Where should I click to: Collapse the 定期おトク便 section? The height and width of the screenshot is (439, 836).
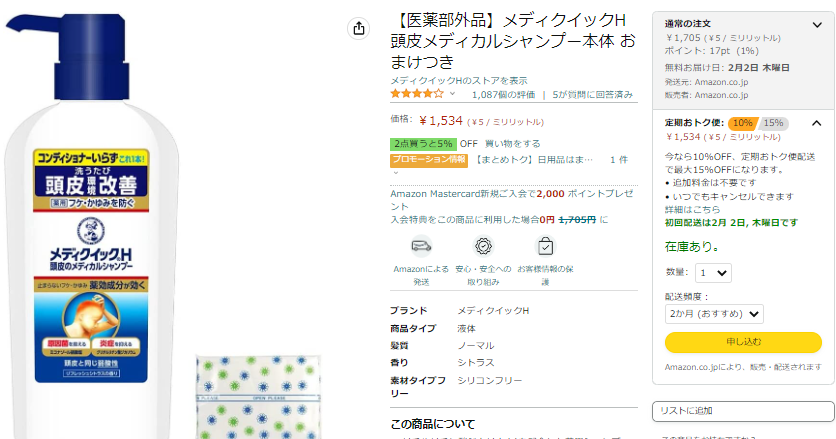pos(816,123)
